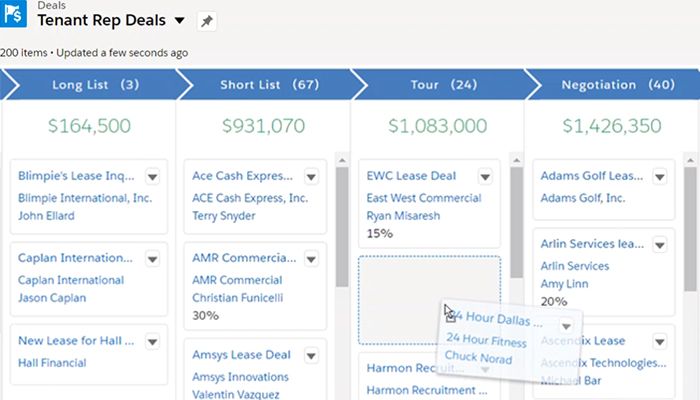Select the Negotiation stage header

tap(612, 85)
